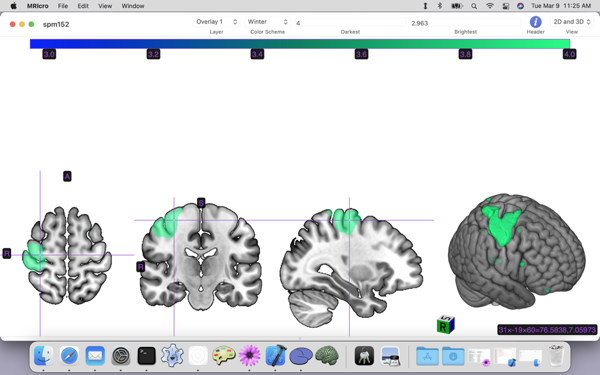Open Terminal from the dock
600x375 pixels.
coord(147,355)
